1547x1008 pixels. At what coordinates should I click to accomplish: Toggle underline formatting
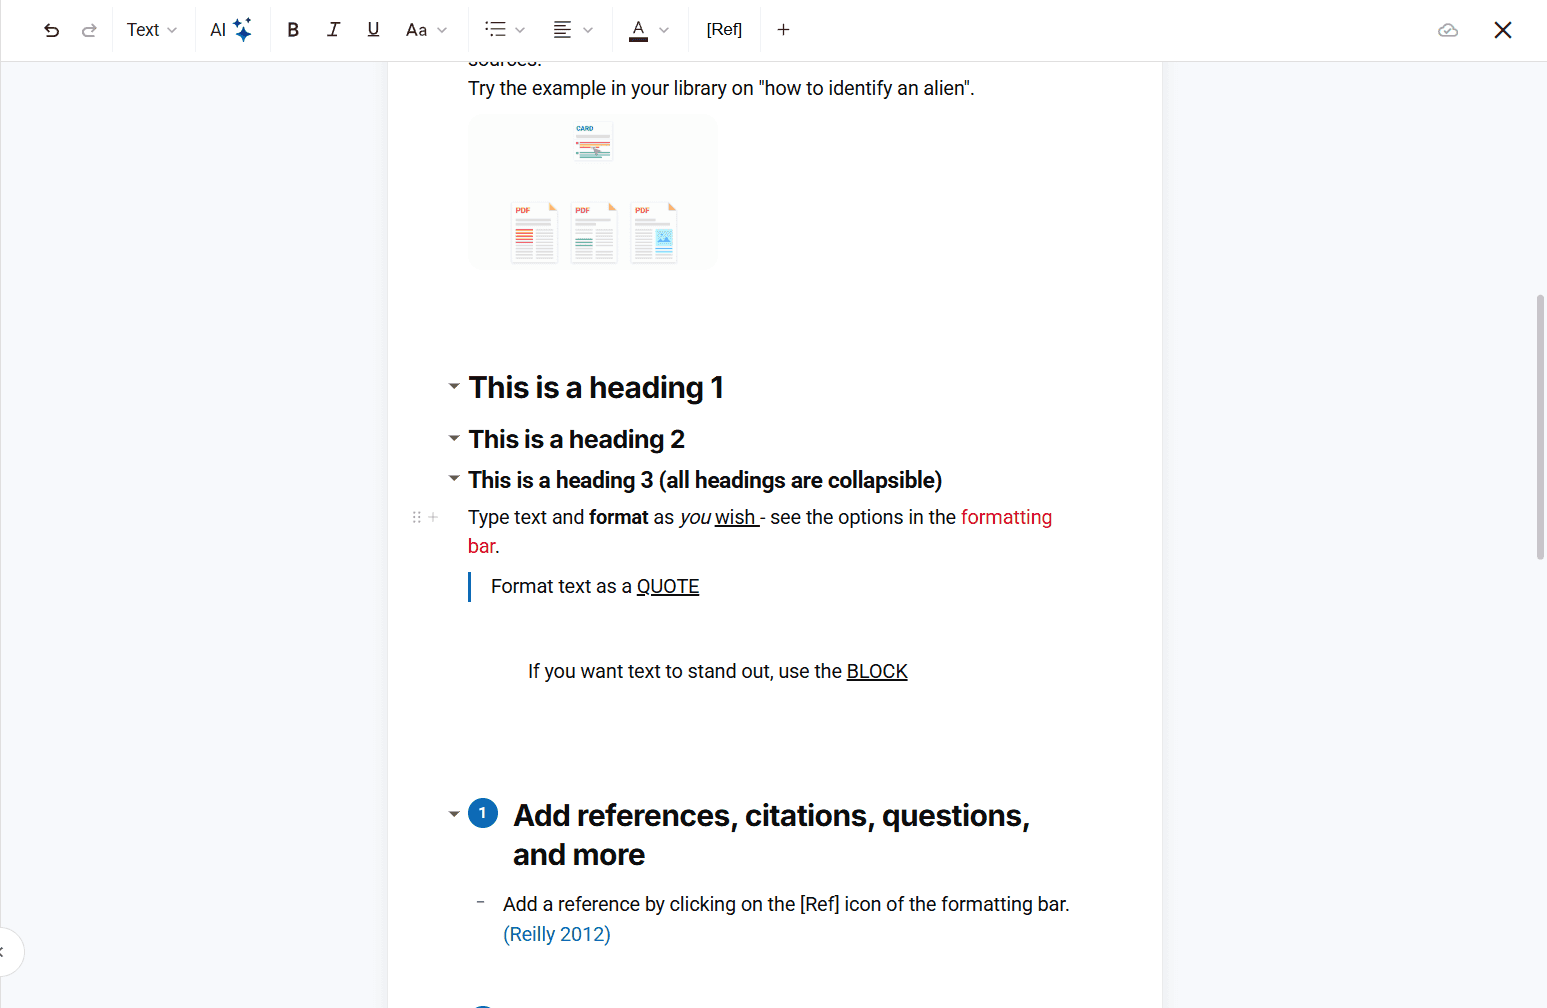373,30
